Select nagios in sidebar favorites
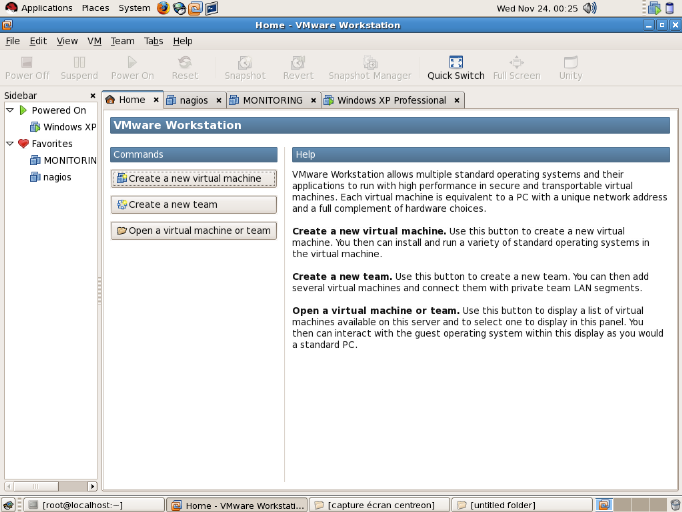Screen dimensions: 682x512 50,177
